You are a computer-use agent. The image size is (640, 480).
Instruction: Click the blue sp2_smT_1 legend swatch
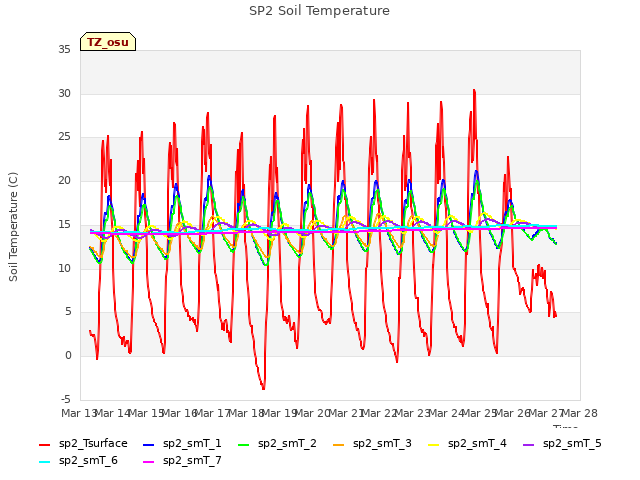click(x=149, y=444)
